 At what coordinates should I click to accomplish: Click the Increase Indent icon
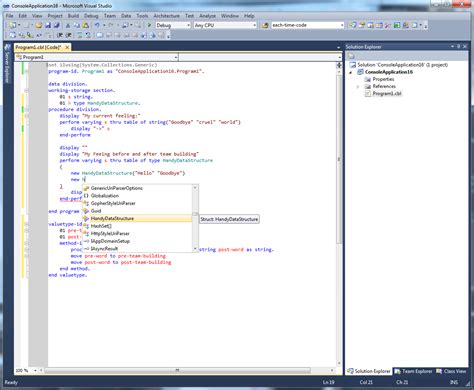[x=69, y=35]
